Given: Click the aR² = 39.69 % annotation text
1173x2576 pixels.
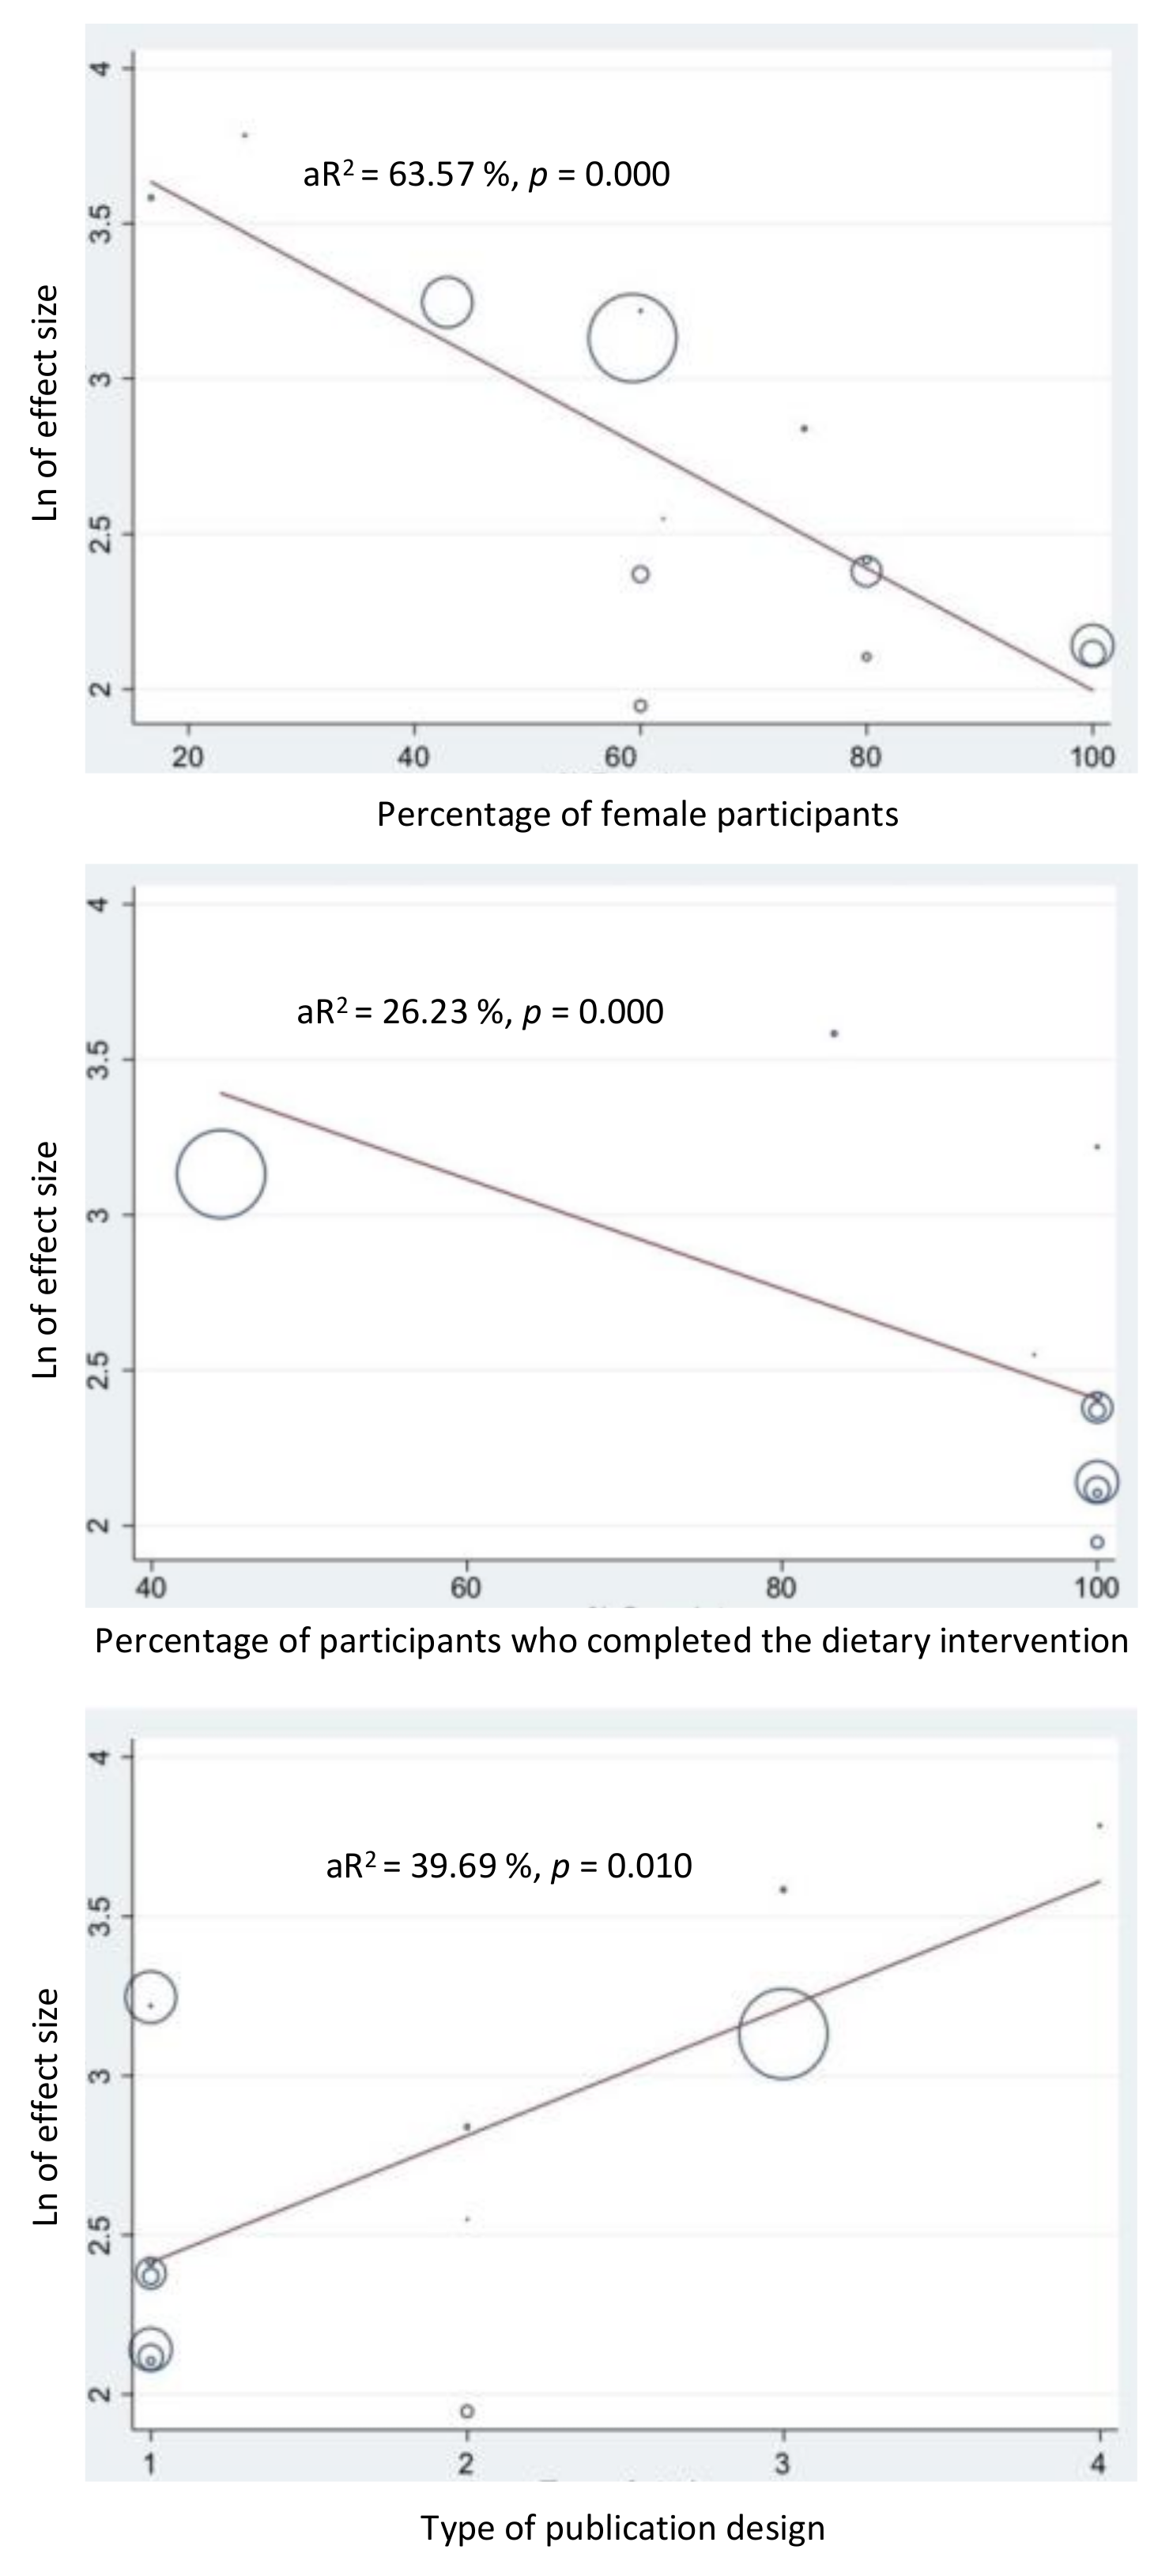Looking at the screenshot, I should tap(509, 1866).
